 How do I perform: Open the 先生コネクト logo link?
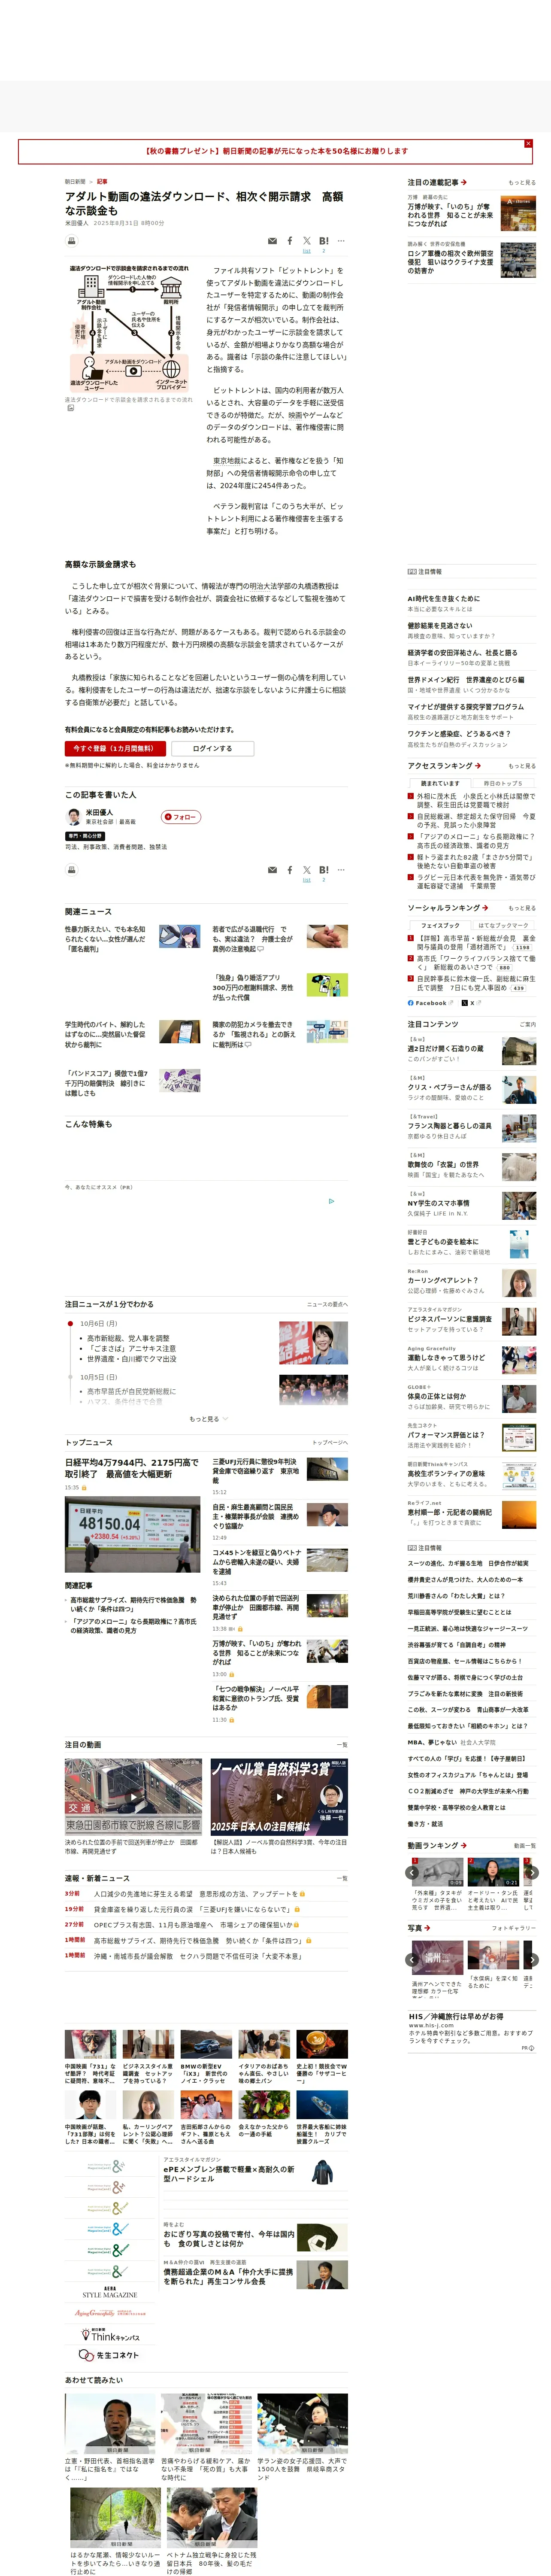[x=110, y=2355]
